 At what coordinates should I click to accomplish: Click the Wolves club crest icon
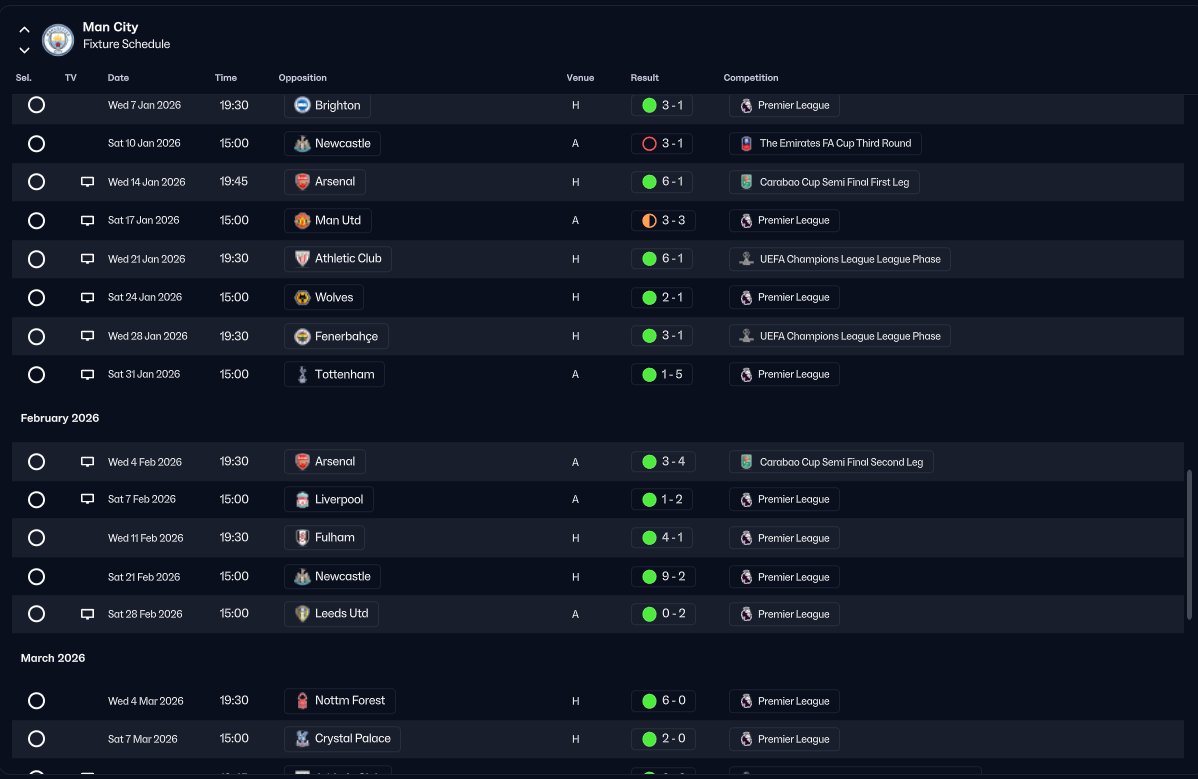pyautogui.click(x=303, y=297)
